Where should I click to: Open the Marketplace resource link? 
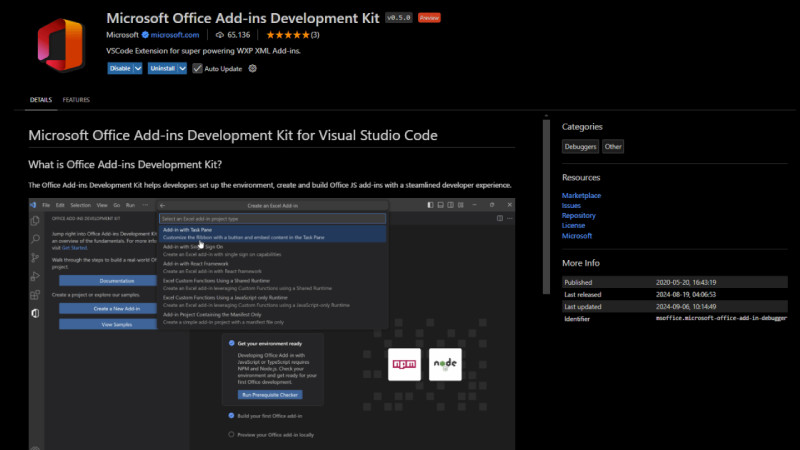coord(581,195)
